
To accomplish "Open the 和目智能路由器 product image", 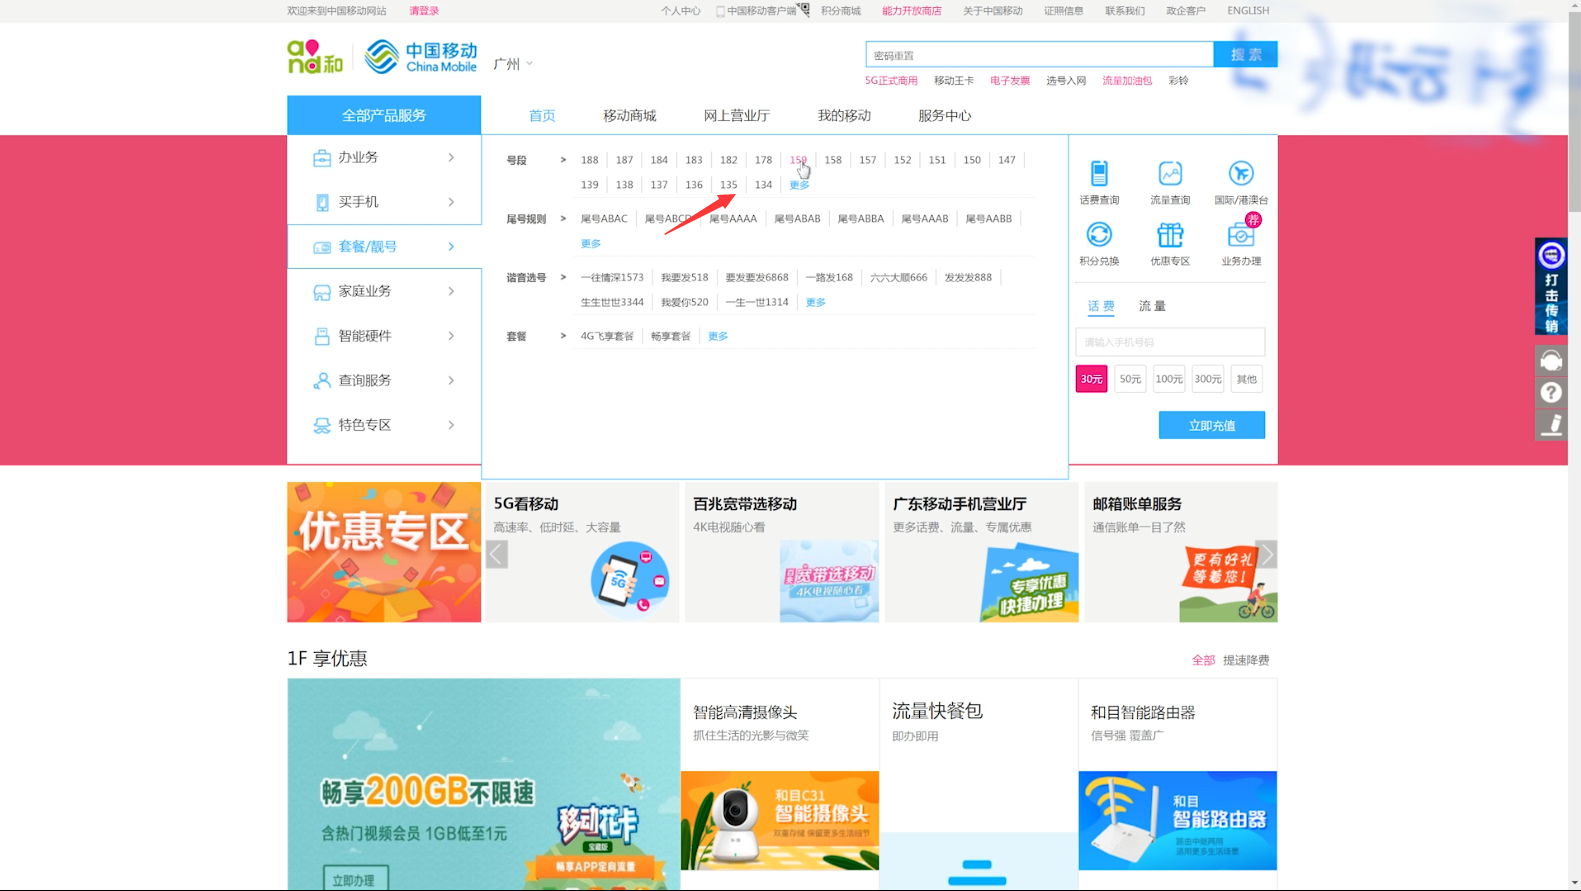I will pyautogui.click(x=1177, y=820).
